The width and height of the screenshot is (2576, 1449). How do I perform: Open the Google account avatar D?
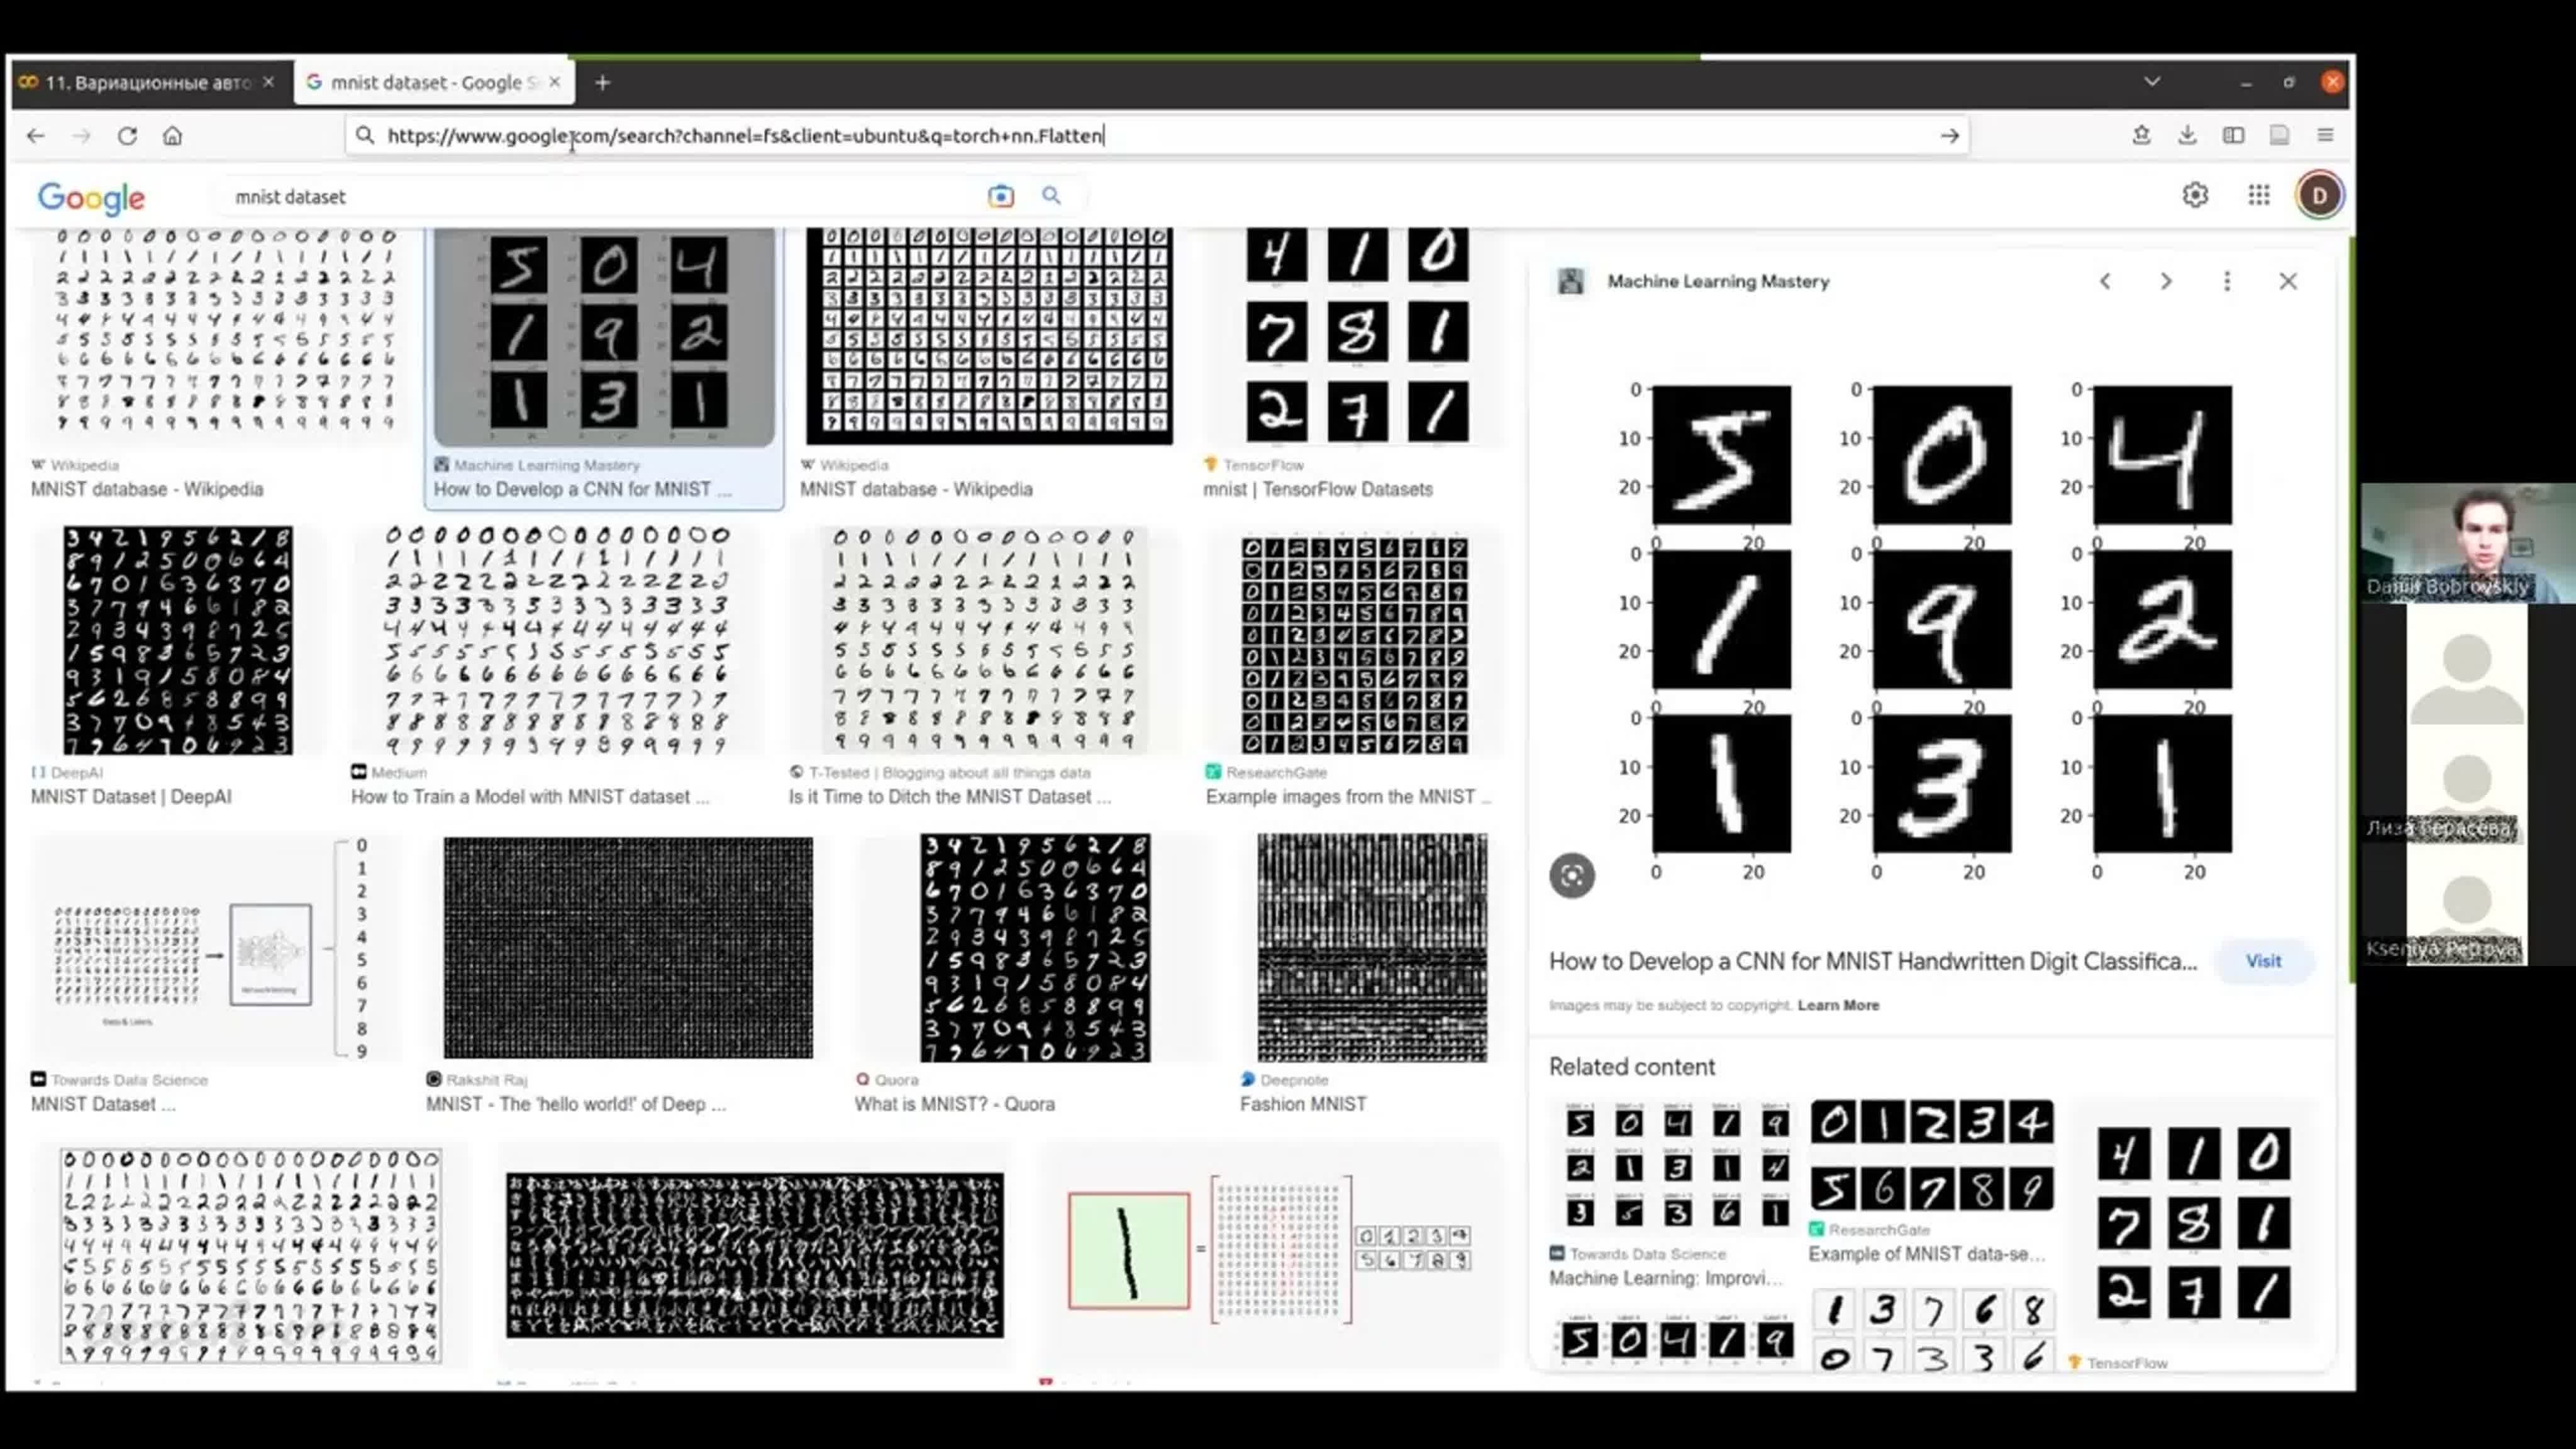coord(2319,195)
